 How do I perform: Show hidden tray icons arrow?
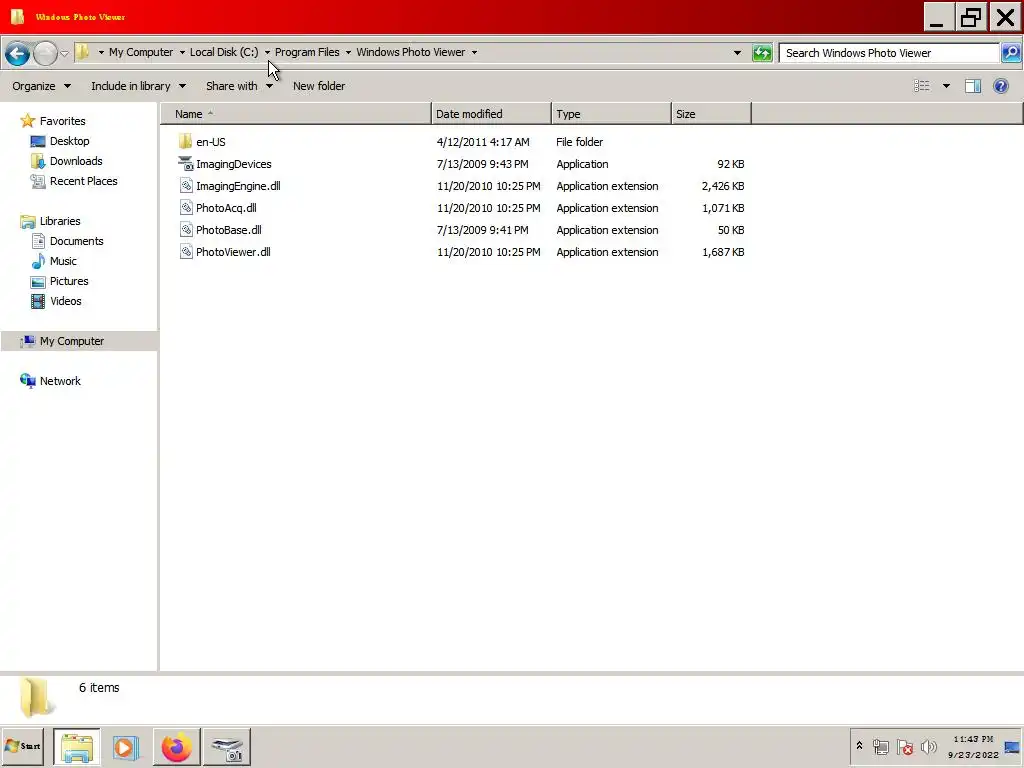pos(859,746)
